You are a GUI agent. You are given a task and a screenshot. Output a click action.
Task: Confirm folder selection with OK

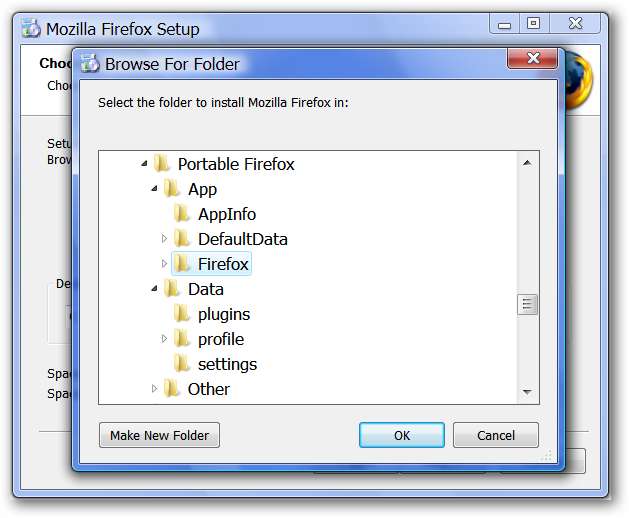tap(401, 435)
